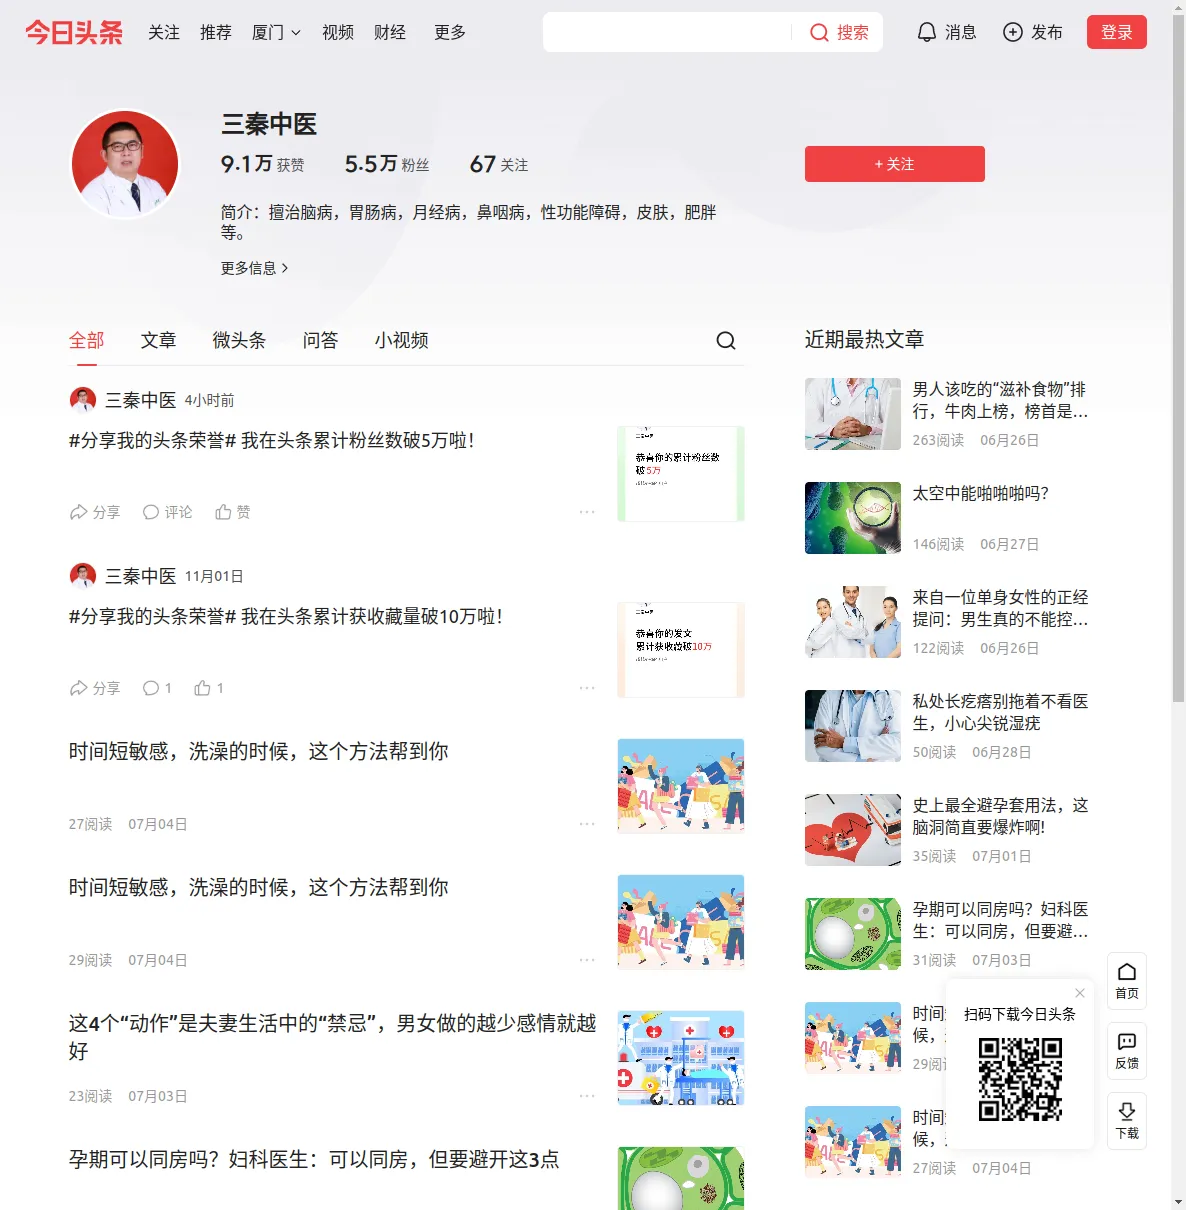The image size is (1186, 1210).
Task: Open hot article 来自一位单身女性的正经提问
Action: click(x=1000, y=608)
